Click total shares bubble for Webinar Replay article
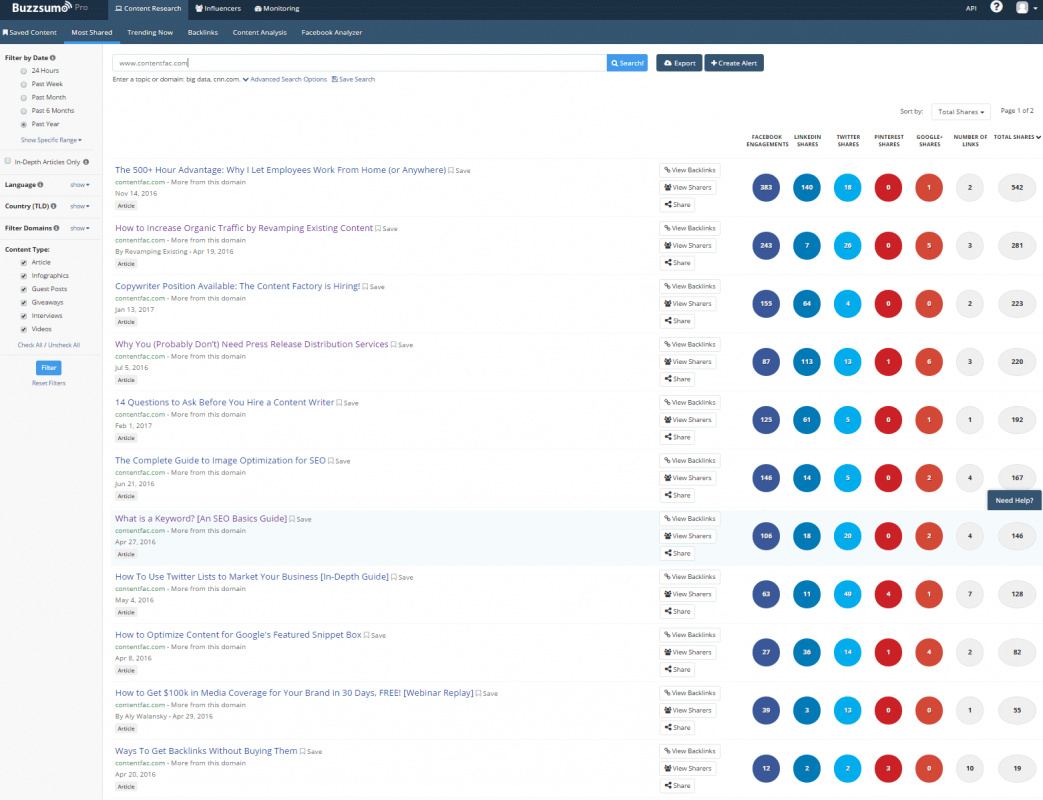Viewport: 1043px width, 800px height. (1017, 710)
